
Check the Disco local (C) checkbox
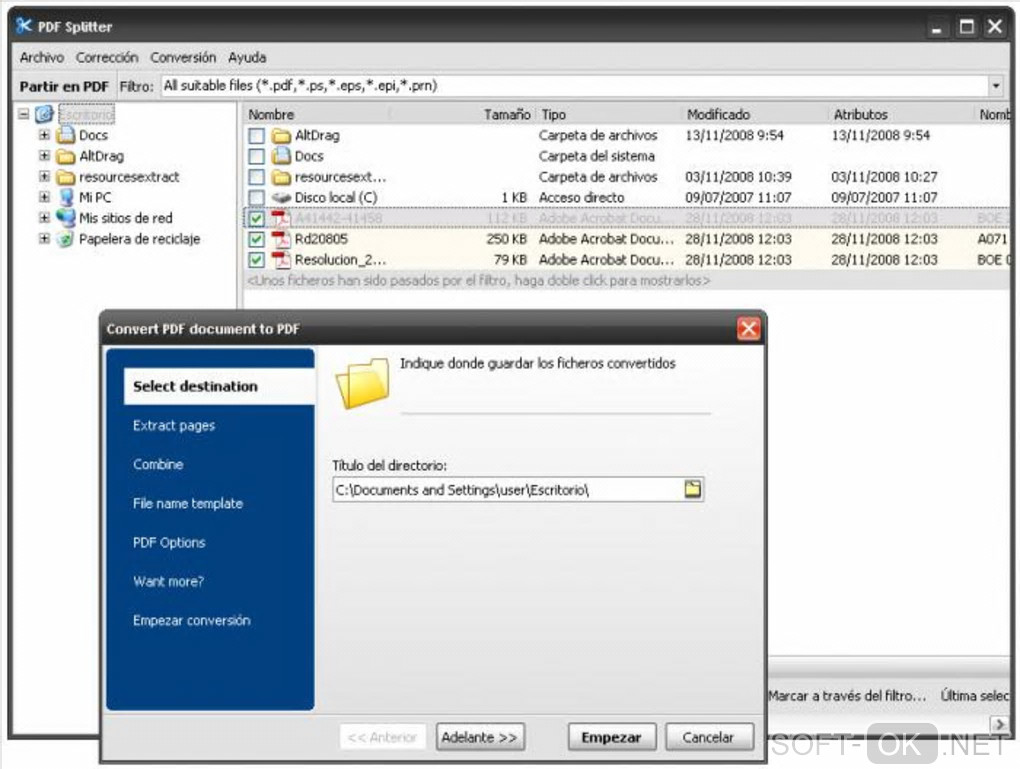click(x=256, y=197)
